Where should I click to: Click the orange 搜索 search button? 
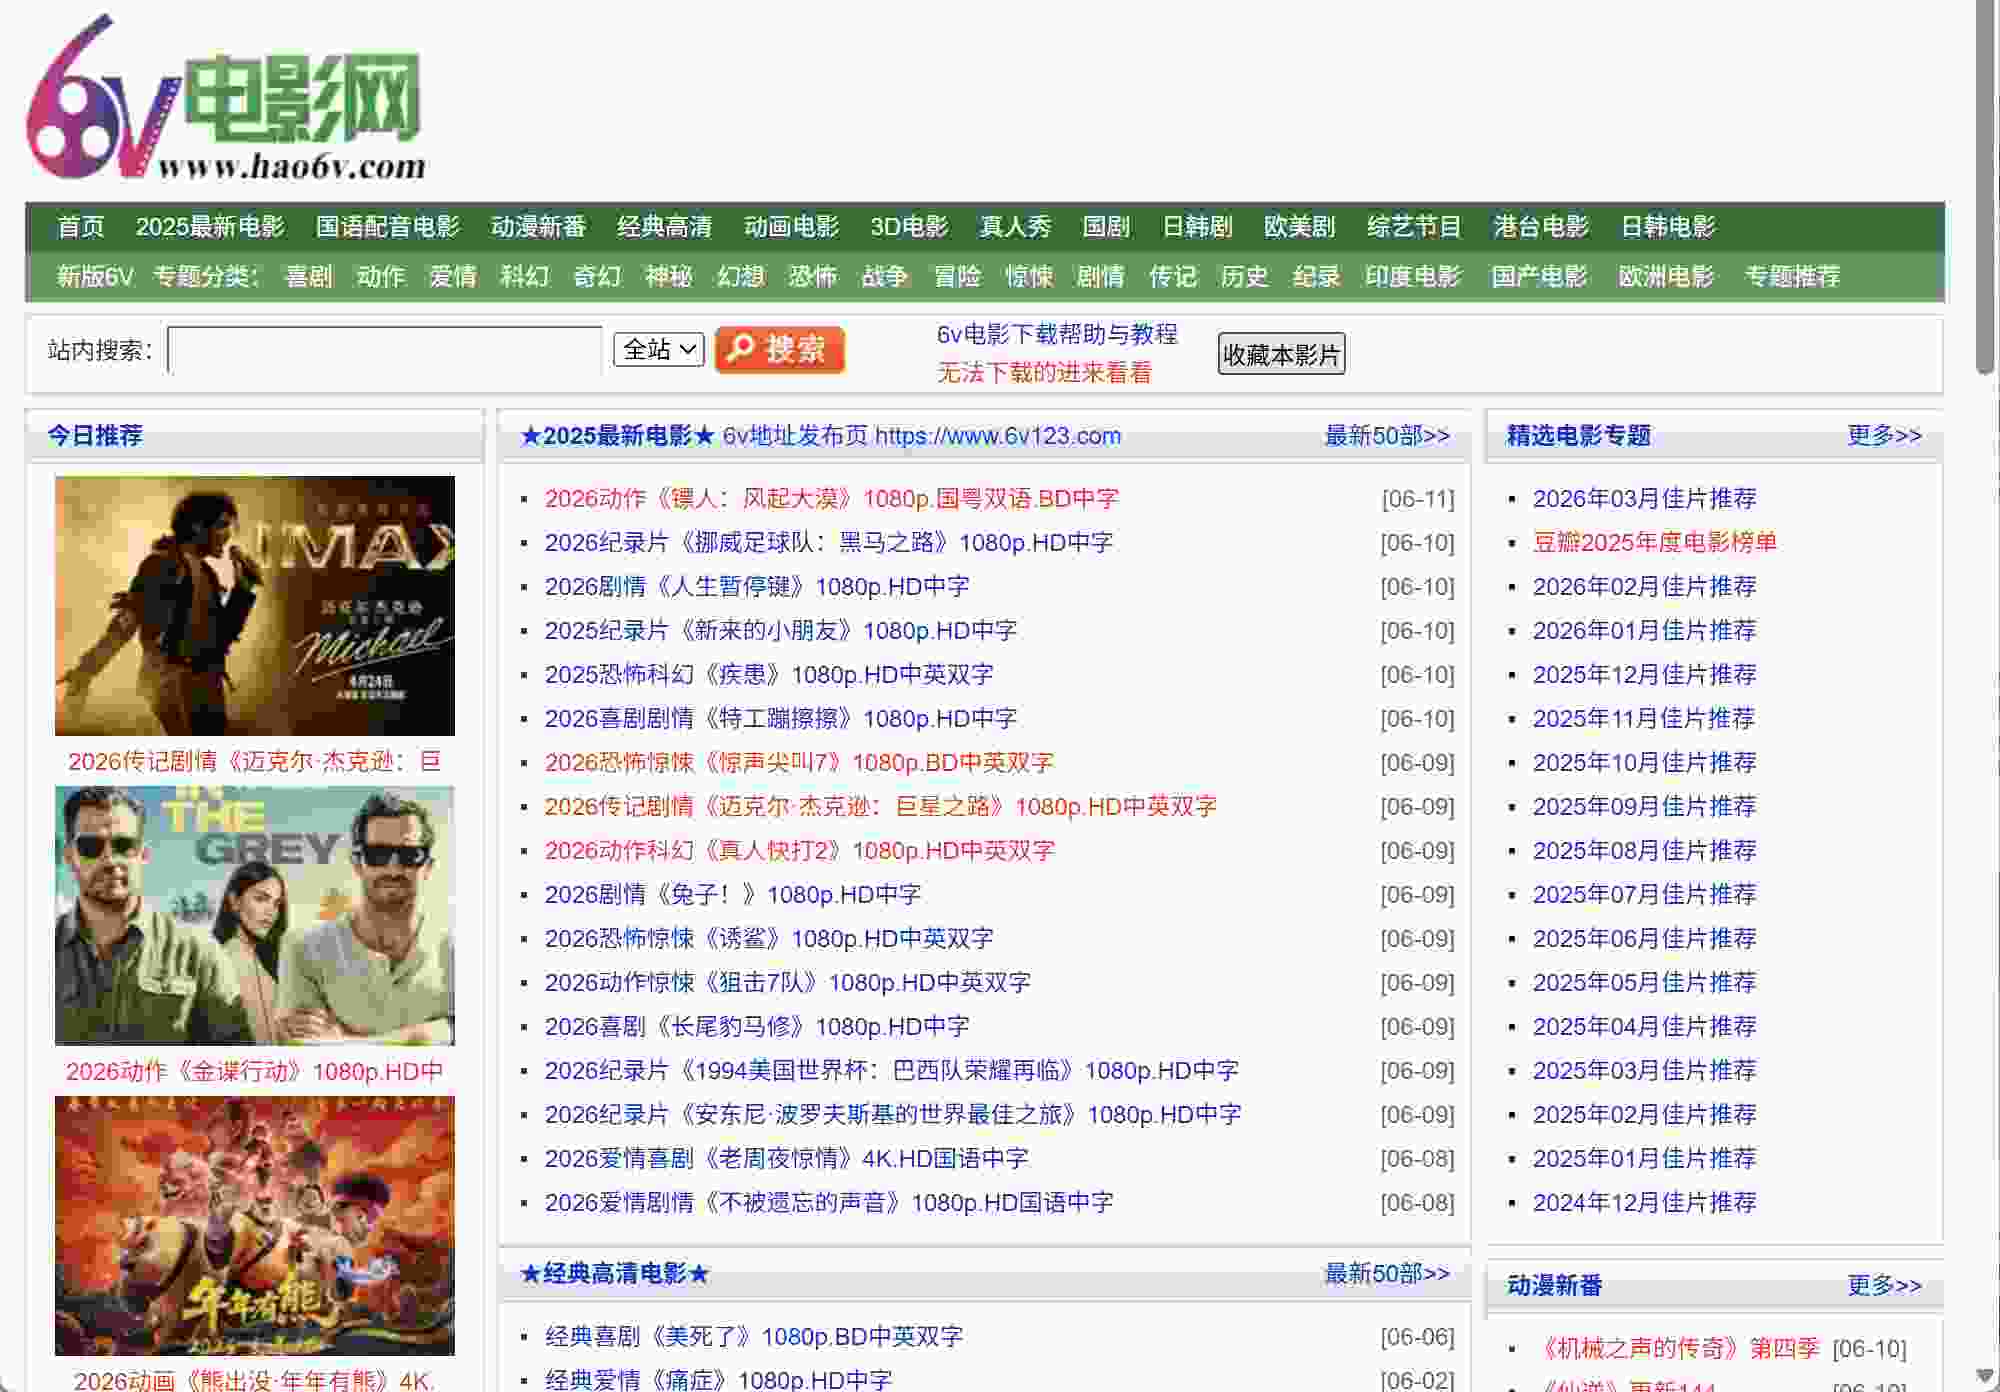[780, 350]
